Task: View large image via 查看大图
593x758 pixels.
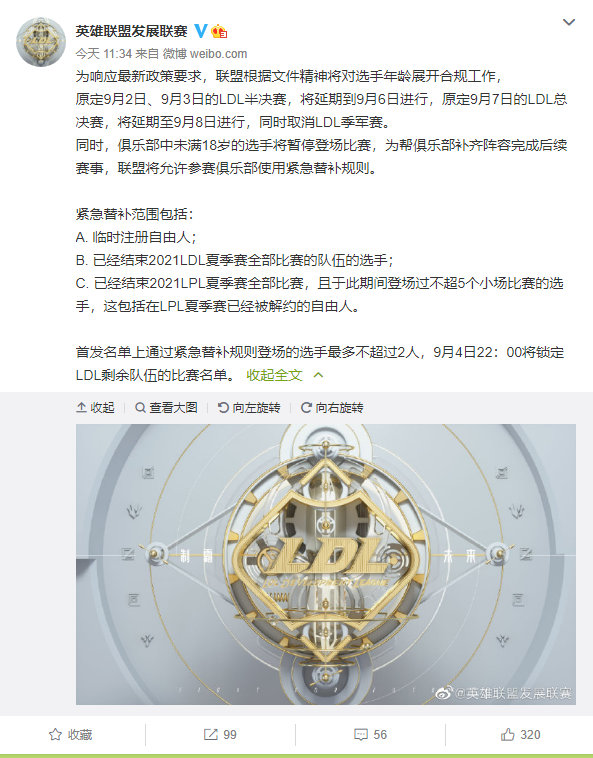Action: [x=166, y=408]
